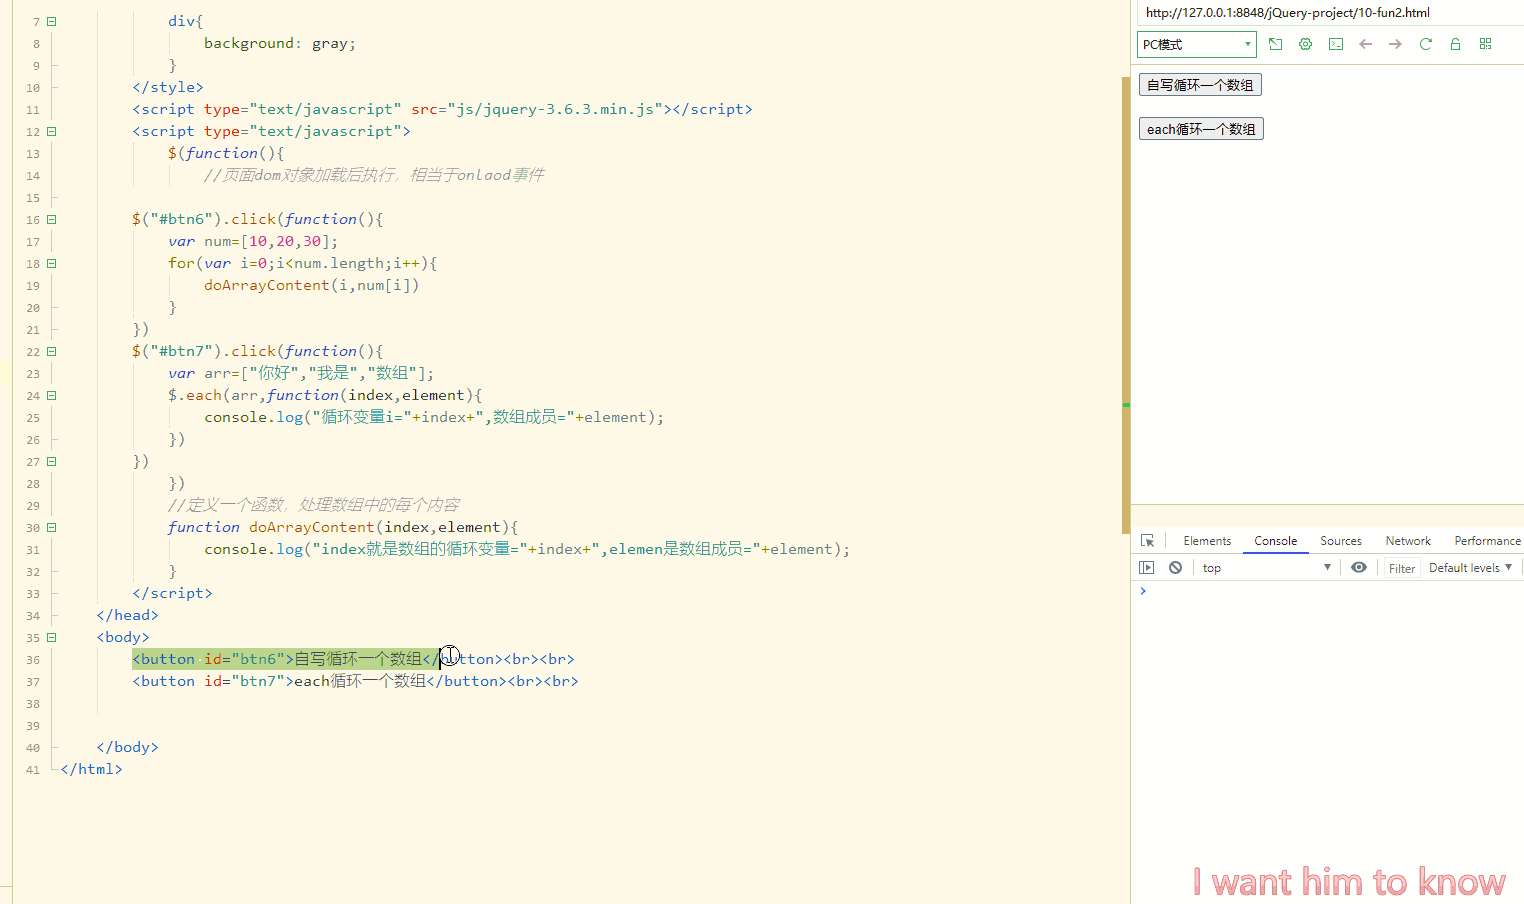Show the console sidebar
Viewport: 1524px width, 904px height.
click(1147, 567)
